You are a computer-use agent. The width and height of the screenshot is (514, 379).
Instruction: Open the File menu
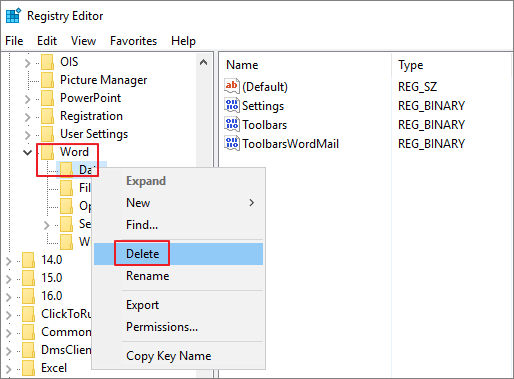point(14,41)
